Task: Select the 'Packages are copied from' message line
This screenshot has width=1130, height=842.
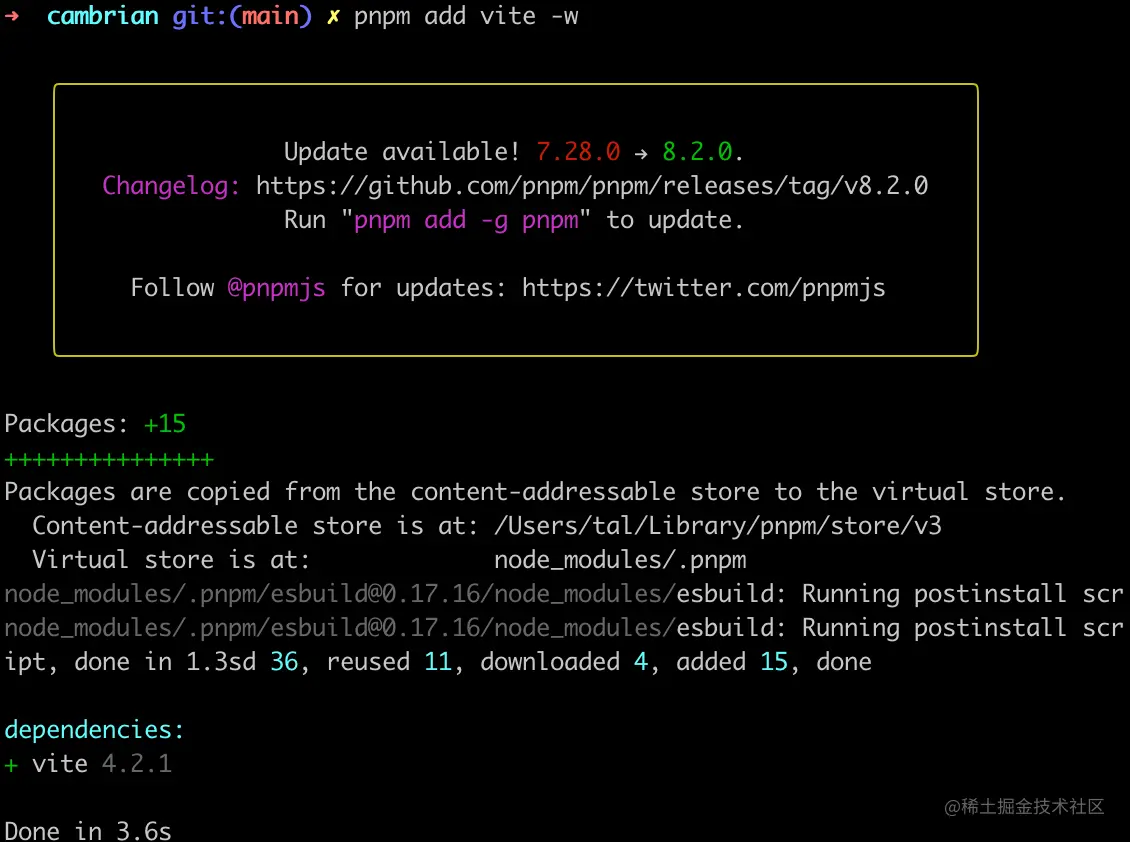Action: pyautogui.click(x=535, y=492)
